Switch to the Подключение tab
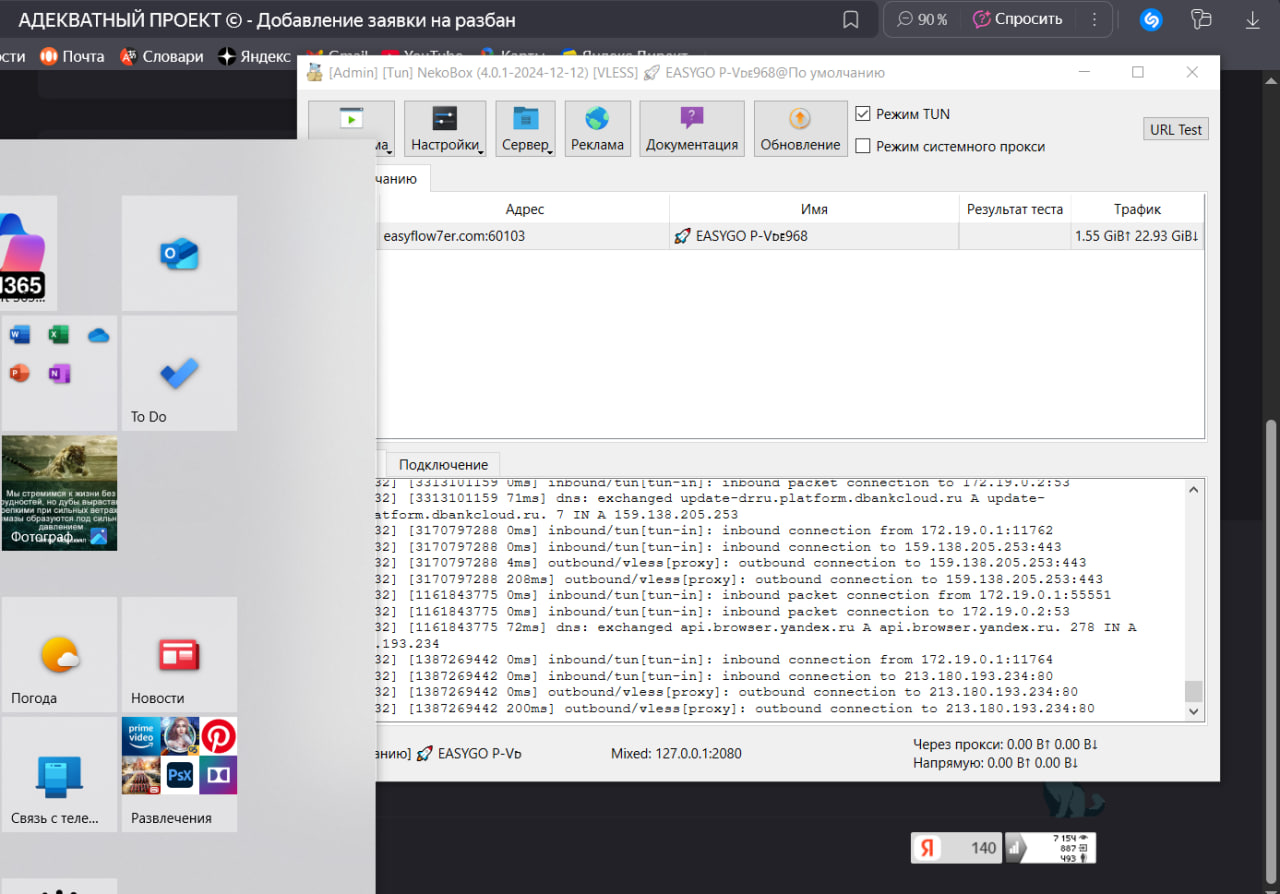Image resolution: width=1280 pixels, height=894 pixels. coord(443,464)
